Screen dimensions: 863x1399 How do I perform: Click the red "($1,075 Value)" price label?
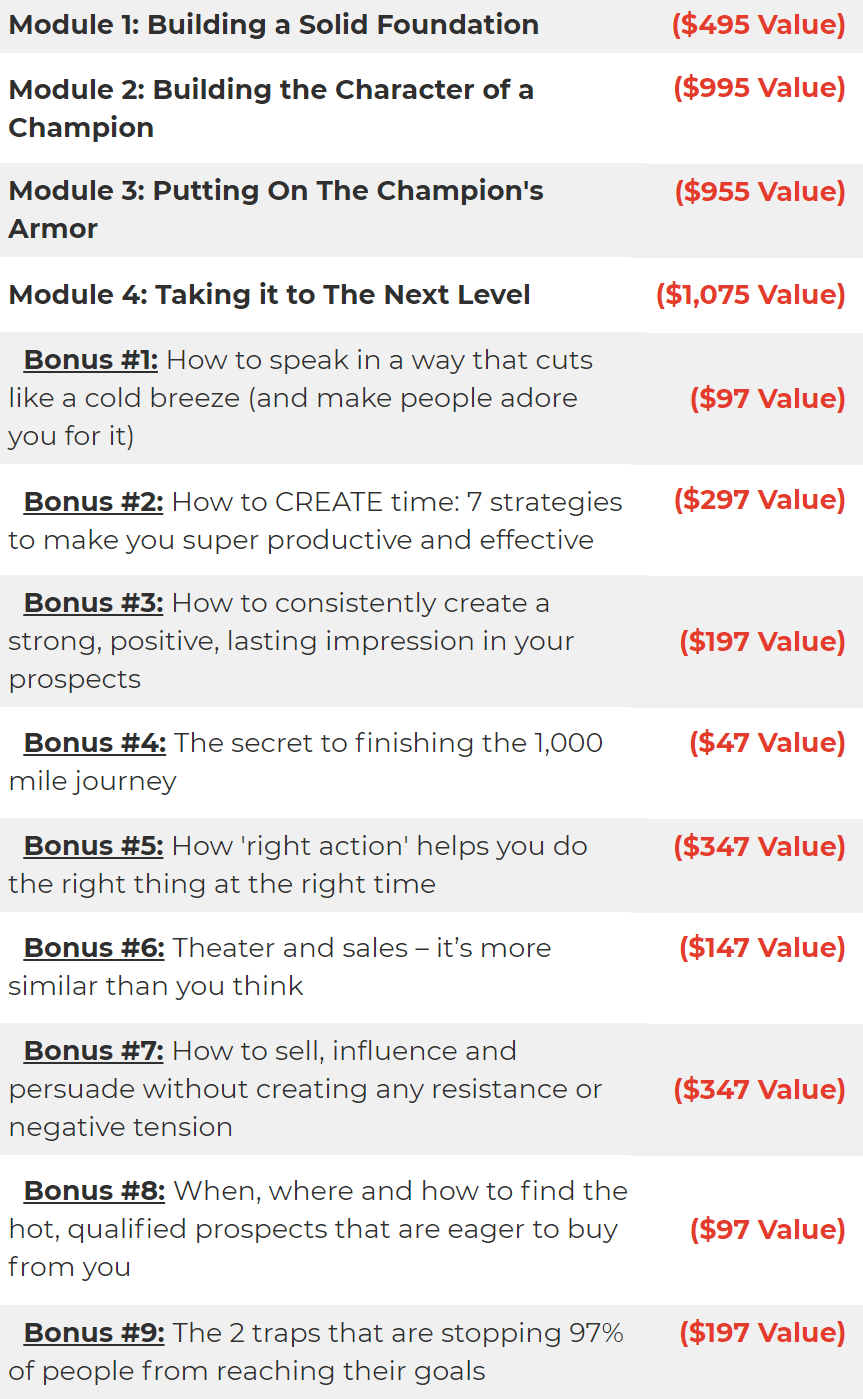point(750,295)
